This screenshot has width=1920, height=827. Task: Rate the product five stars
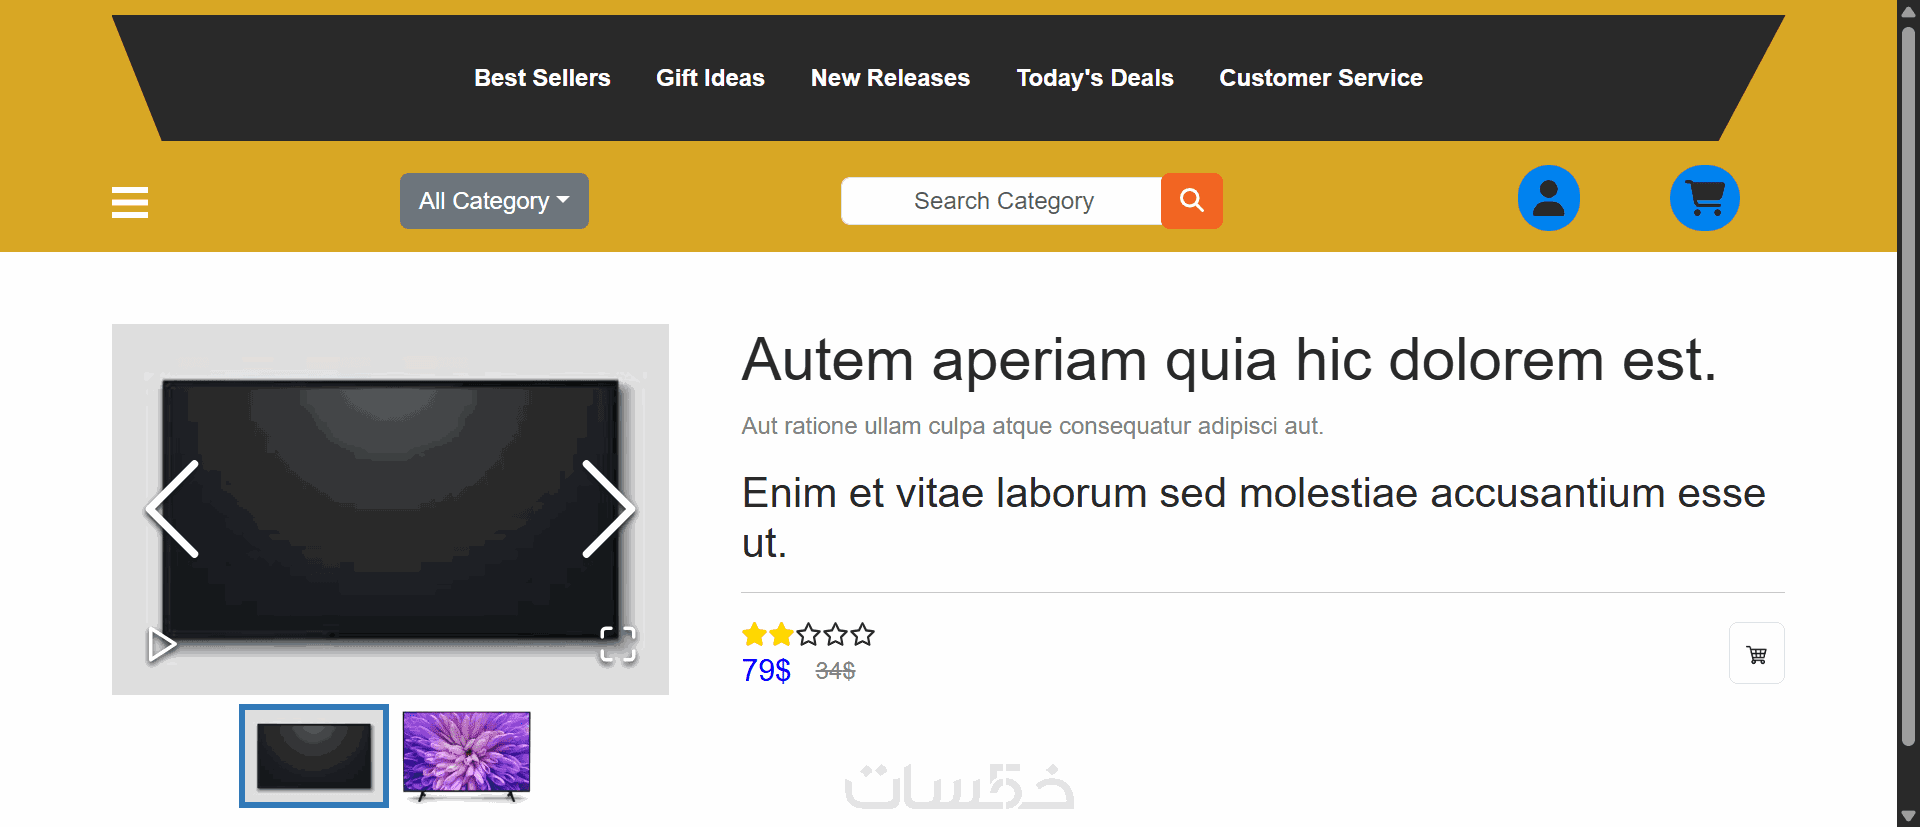pos(863,634)
